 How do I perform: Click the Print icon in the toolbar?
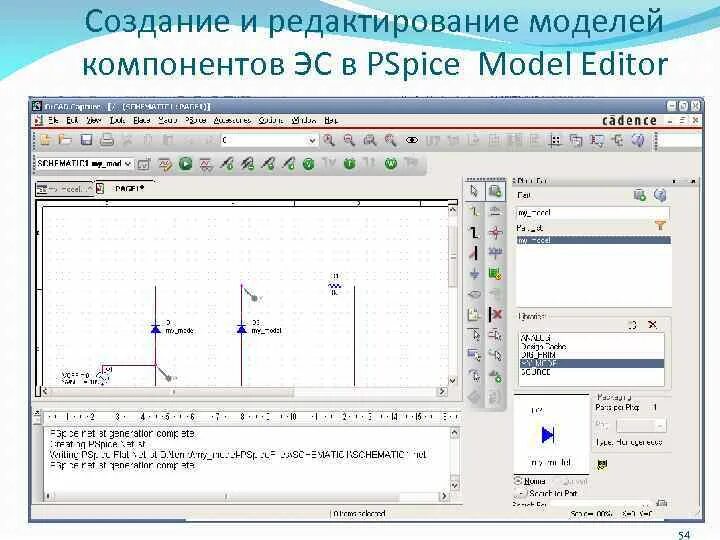107,140
